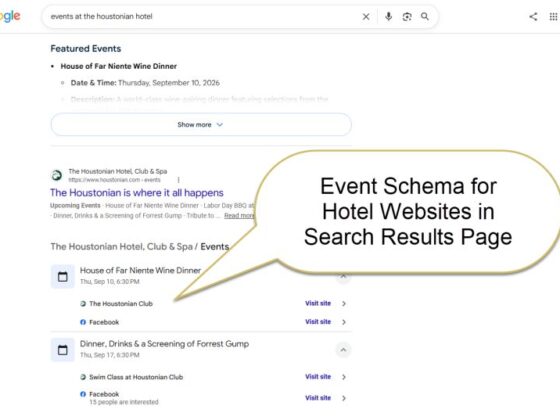Open three-dot menu next to houstonian.com result

[179, 180]
